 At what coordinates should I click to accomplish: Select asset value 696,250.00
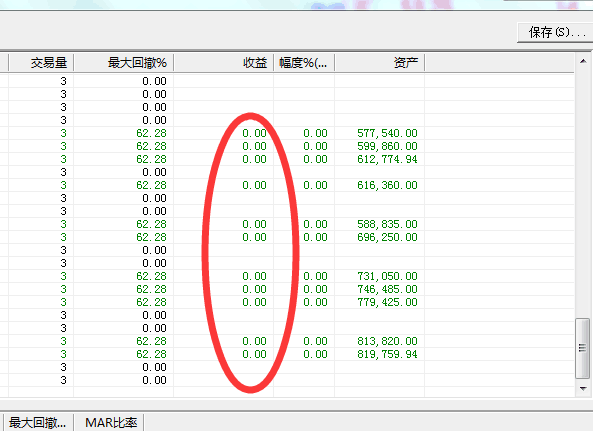click(x=387, y=237)
